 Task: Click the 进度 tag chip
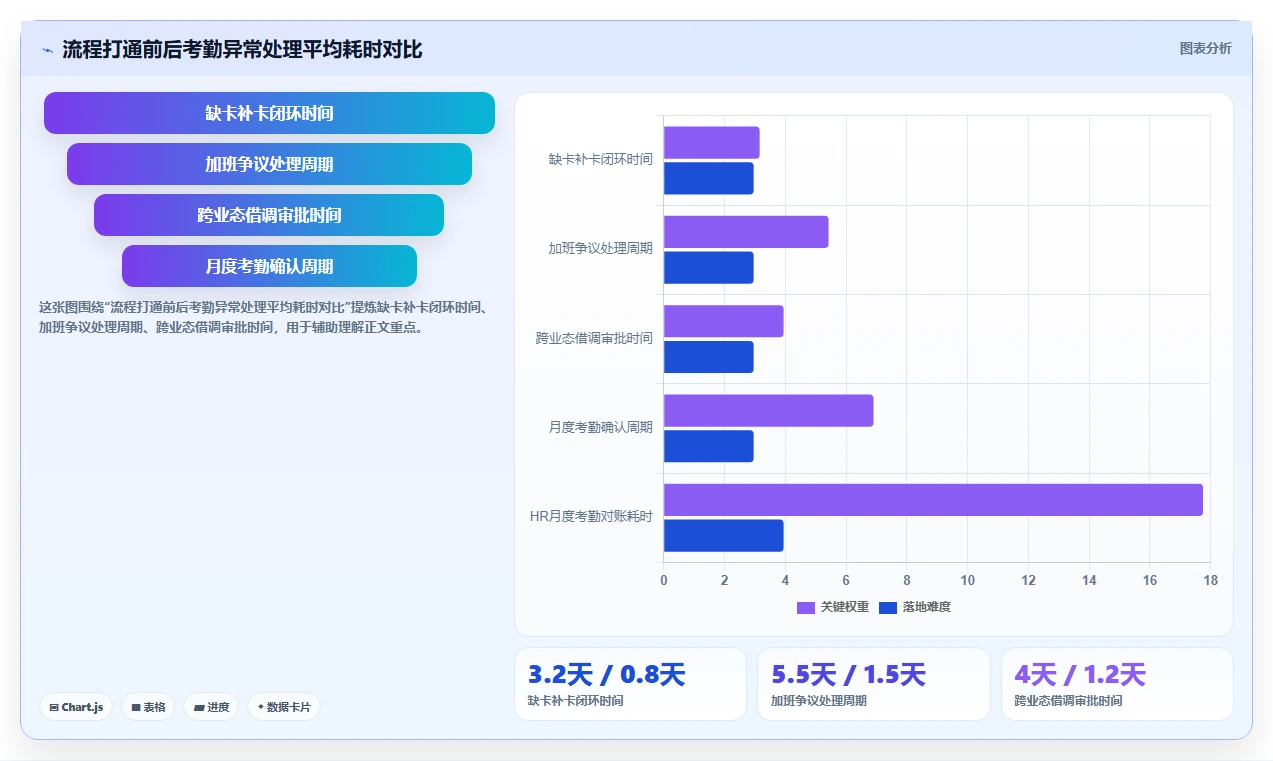(x=211, y=707)
